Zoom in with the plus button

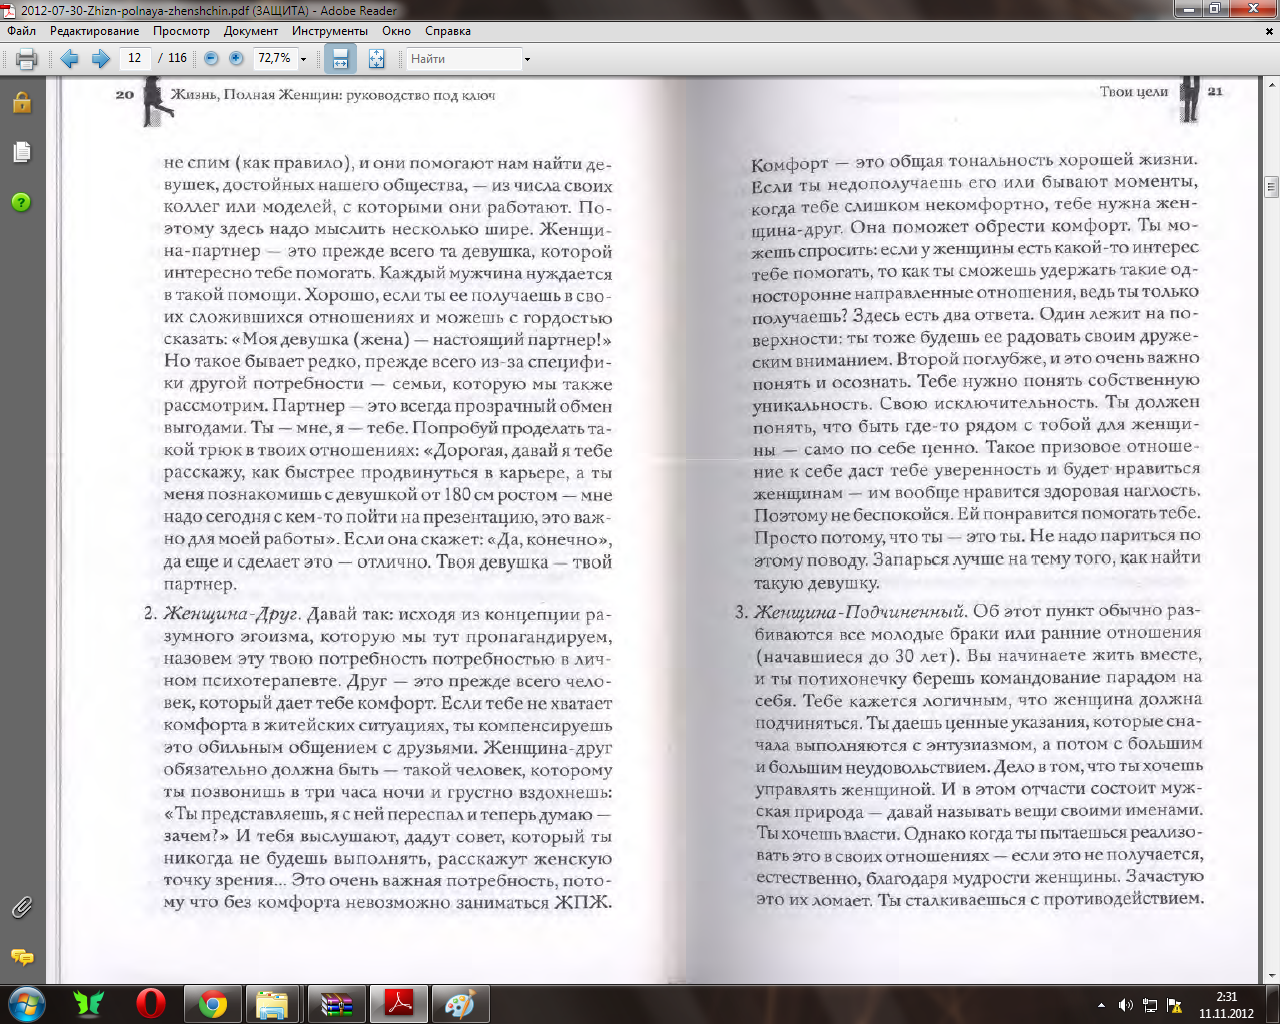click(236, 59)
